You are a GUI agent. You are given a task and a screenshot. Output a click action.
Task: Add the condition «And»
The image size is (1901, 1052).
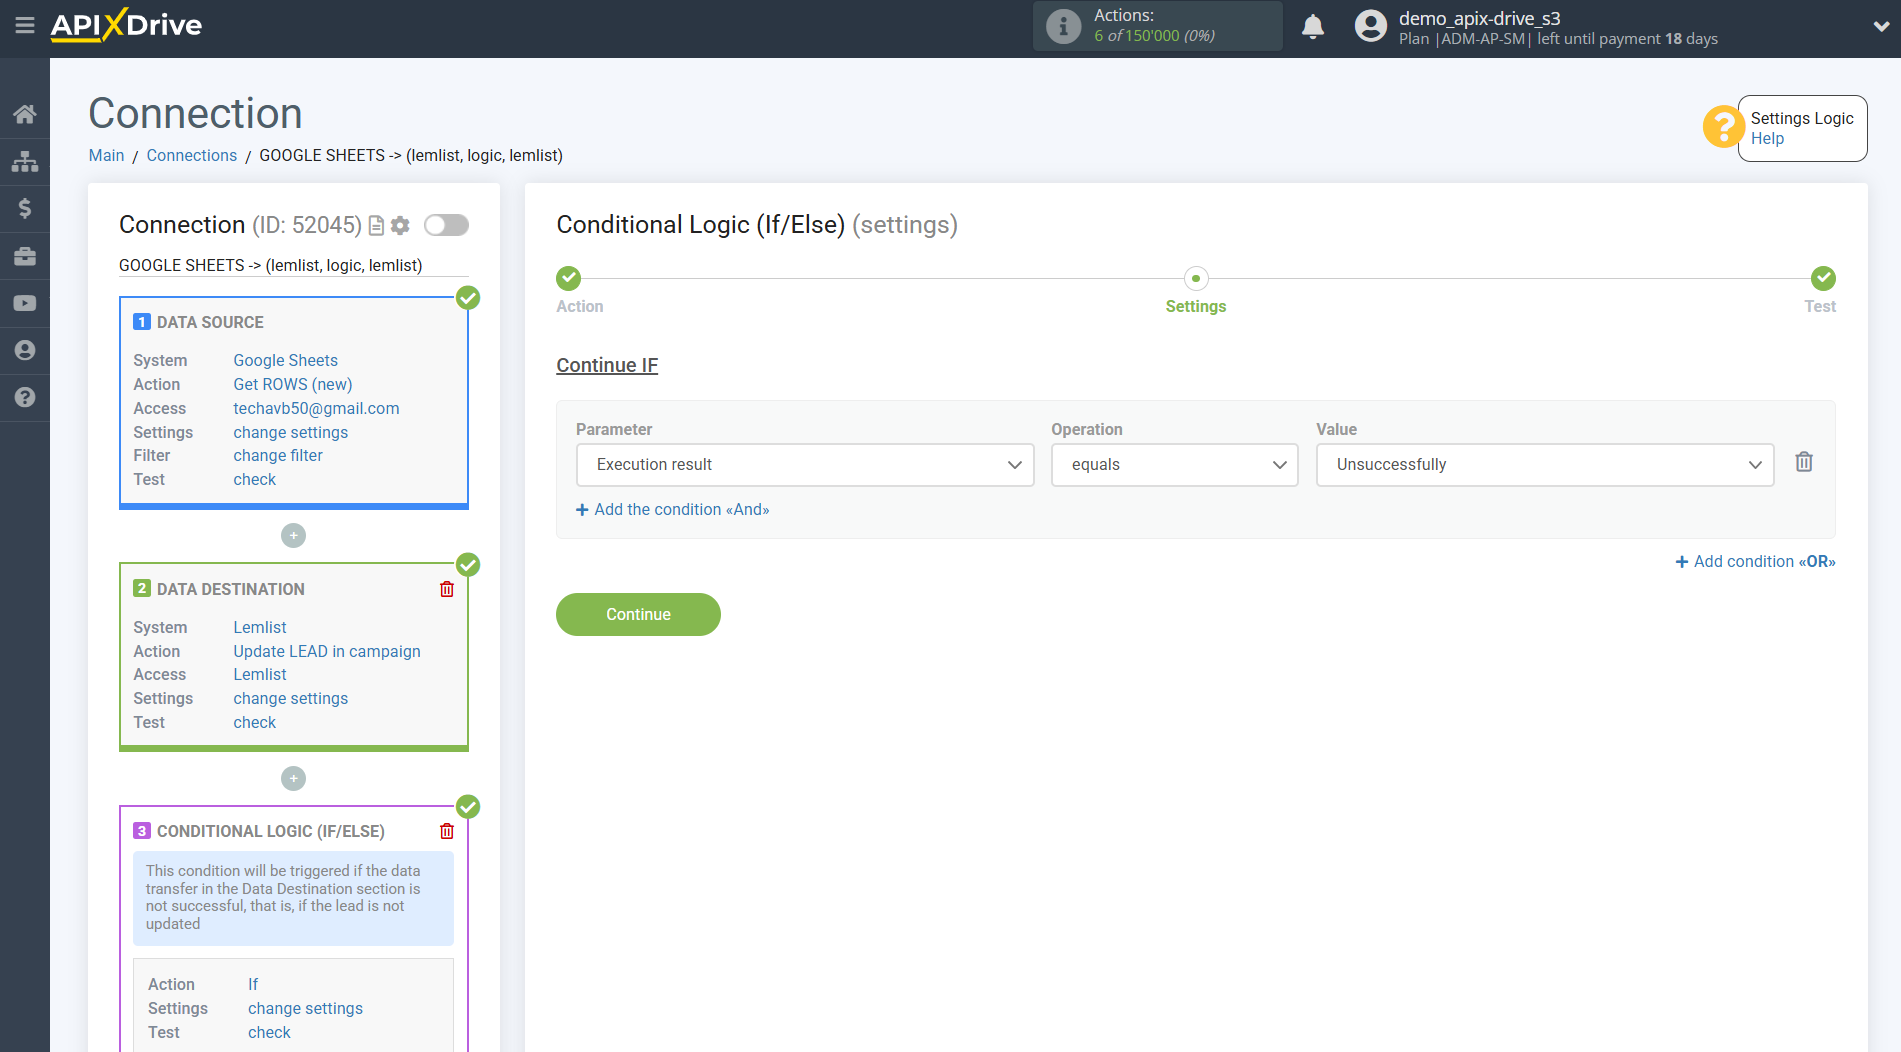[x=673, y=510]
